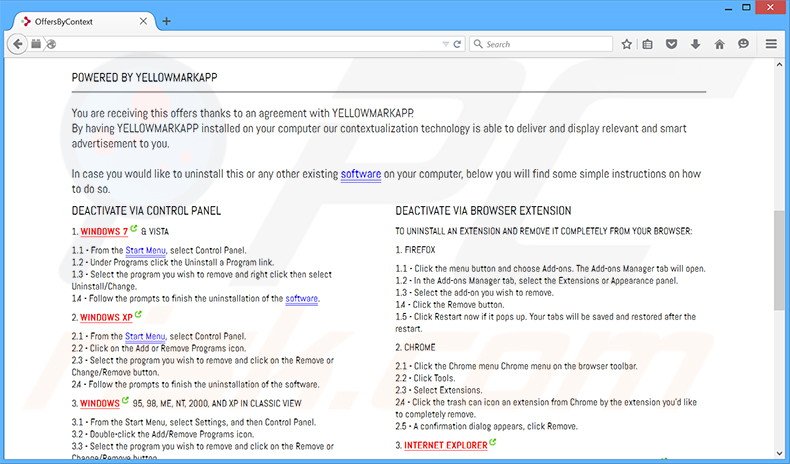Image resolution: width=790 pixels, height=464 pixels.
Task: Maximize the browser window
Action: pos(747,8)
